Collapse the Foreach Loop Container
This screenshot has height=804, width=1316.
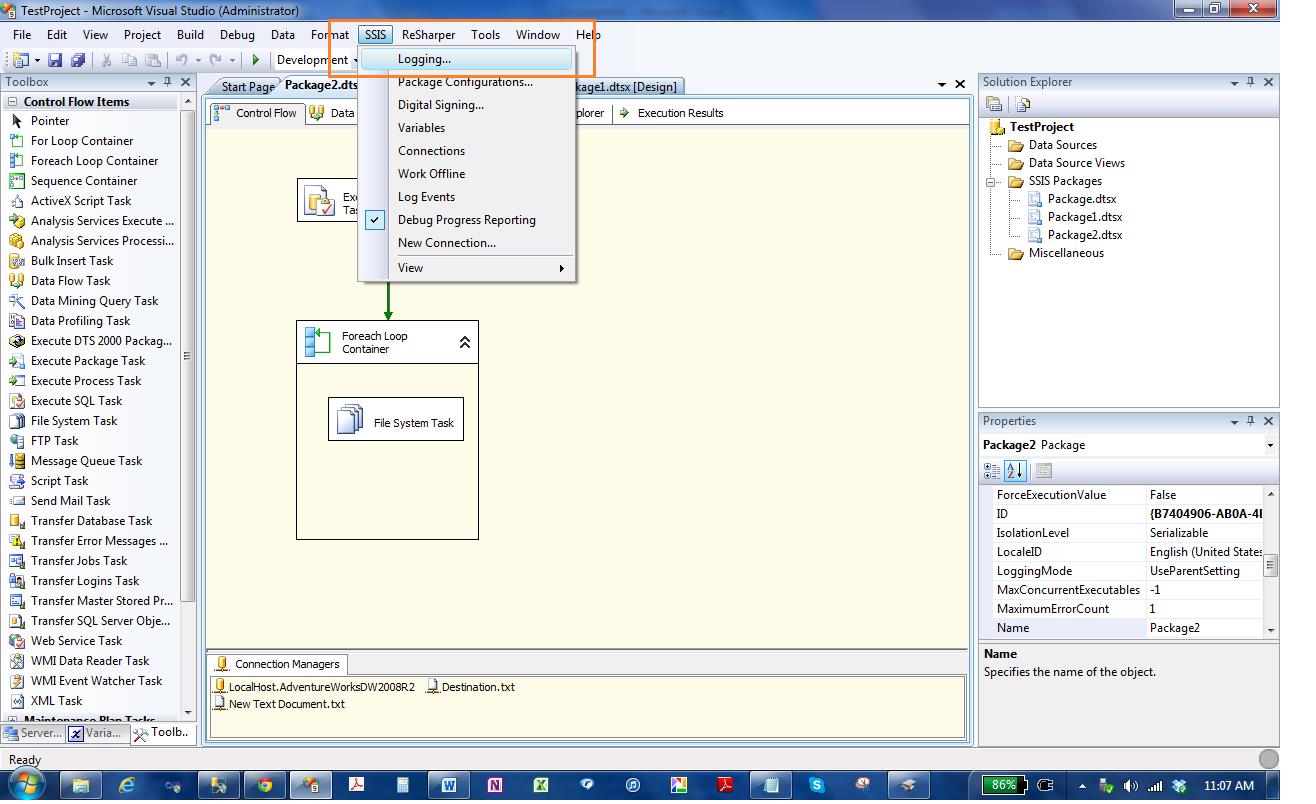click(x=463, y=341)
